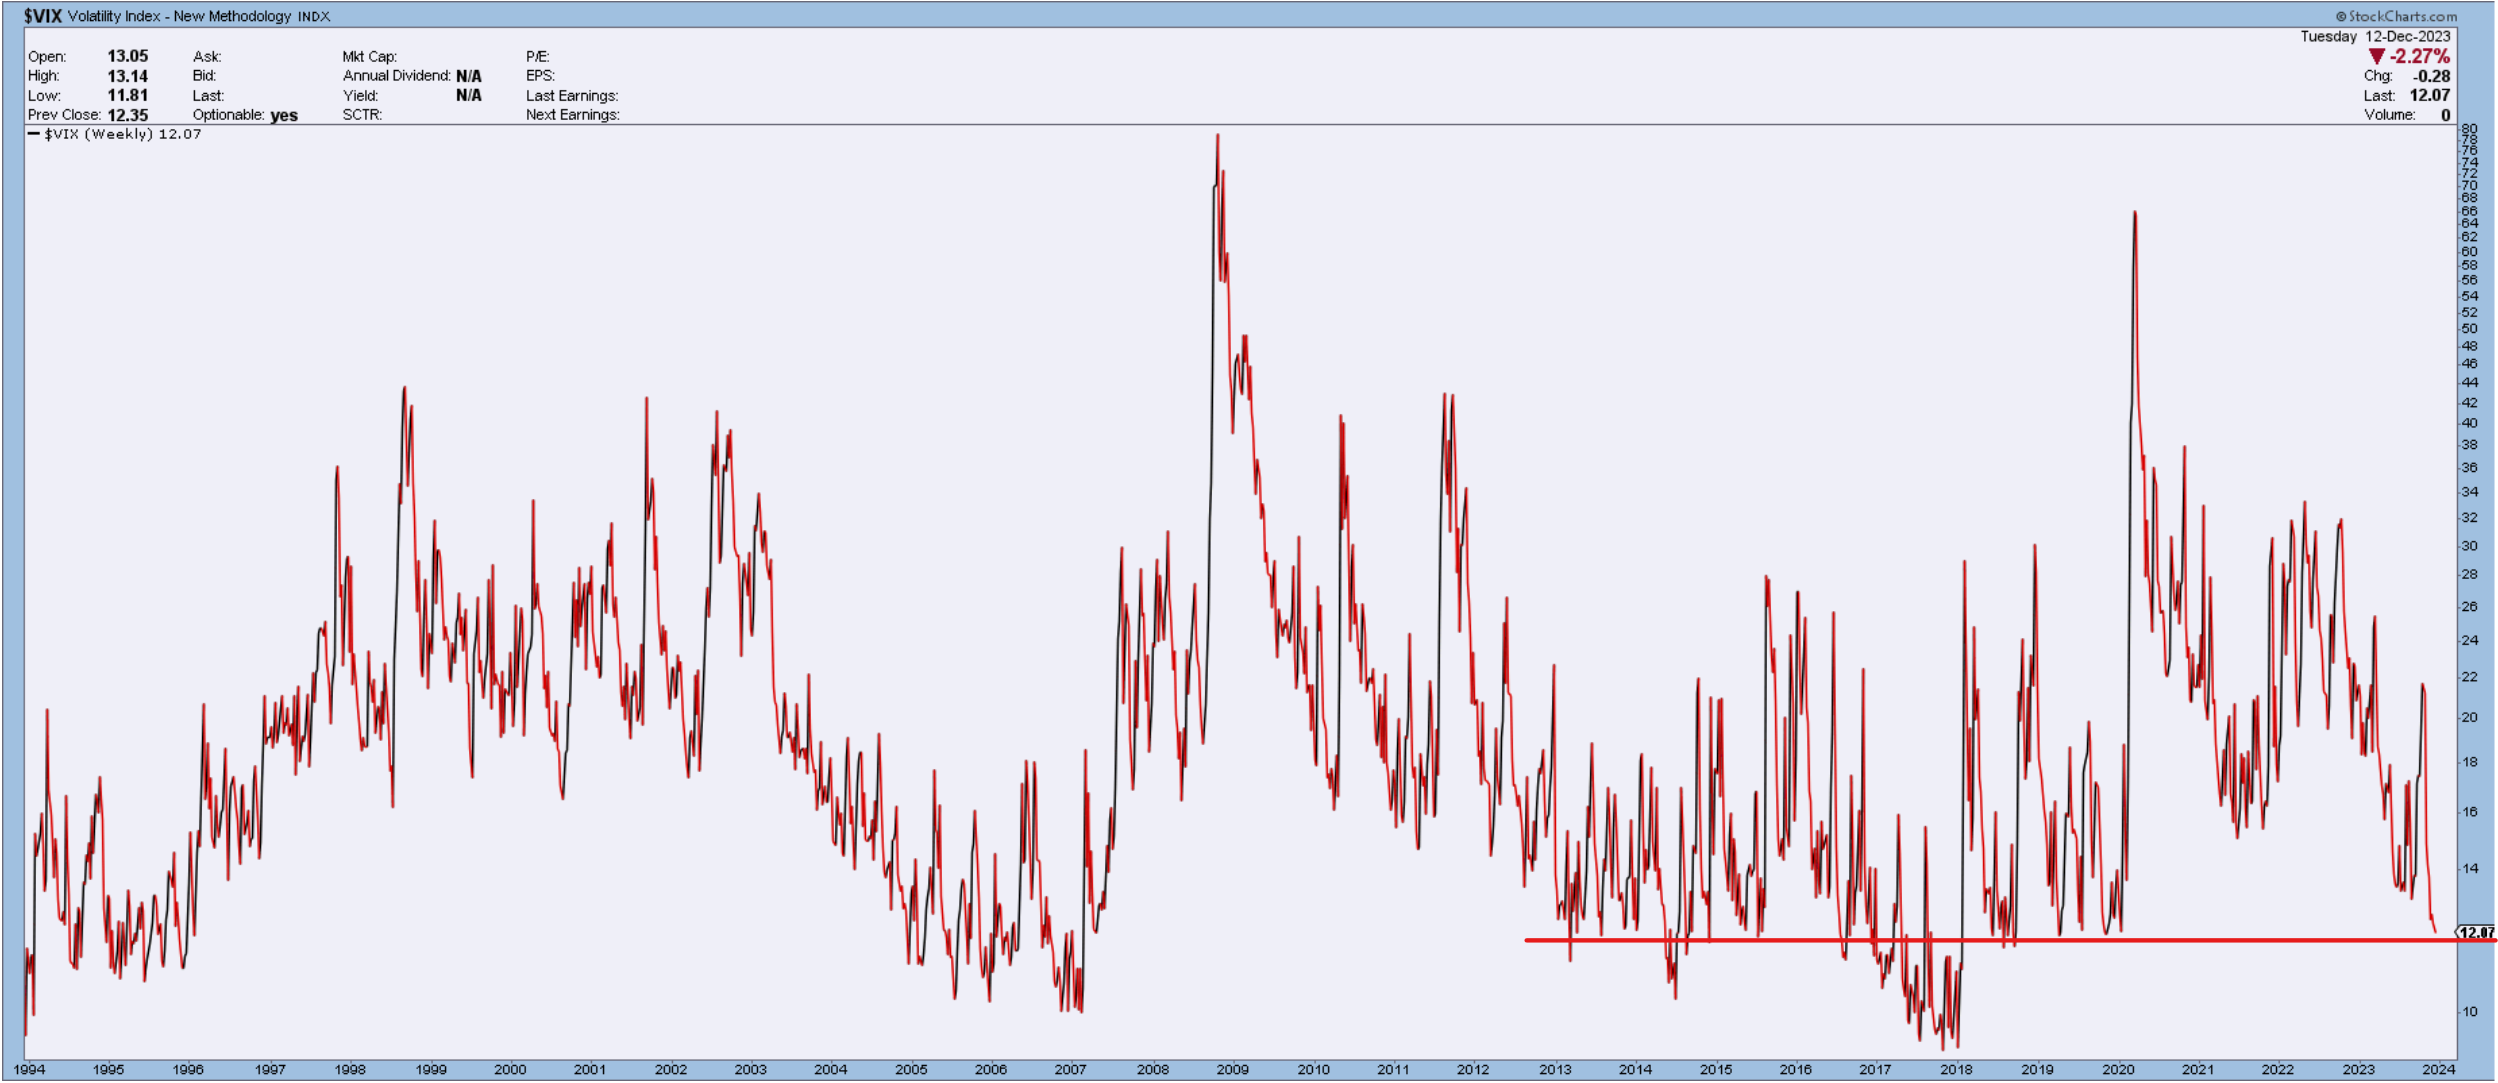Click the Open value 13.05

click(127, 57)
